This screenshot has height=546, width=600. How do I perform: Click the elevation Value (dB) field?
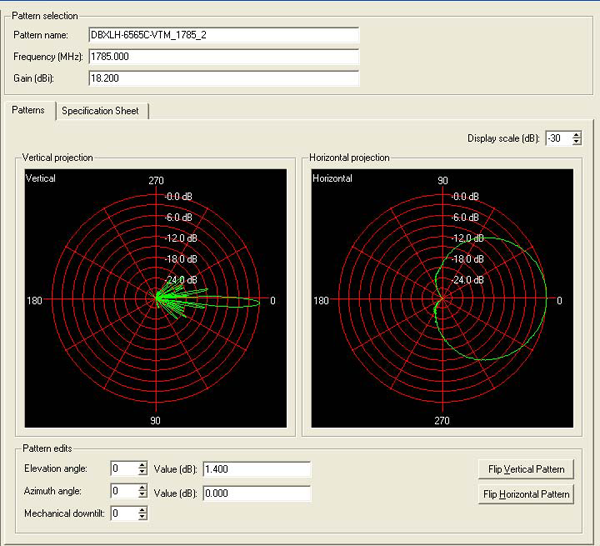pyautogui.click(x=256, y=469)
